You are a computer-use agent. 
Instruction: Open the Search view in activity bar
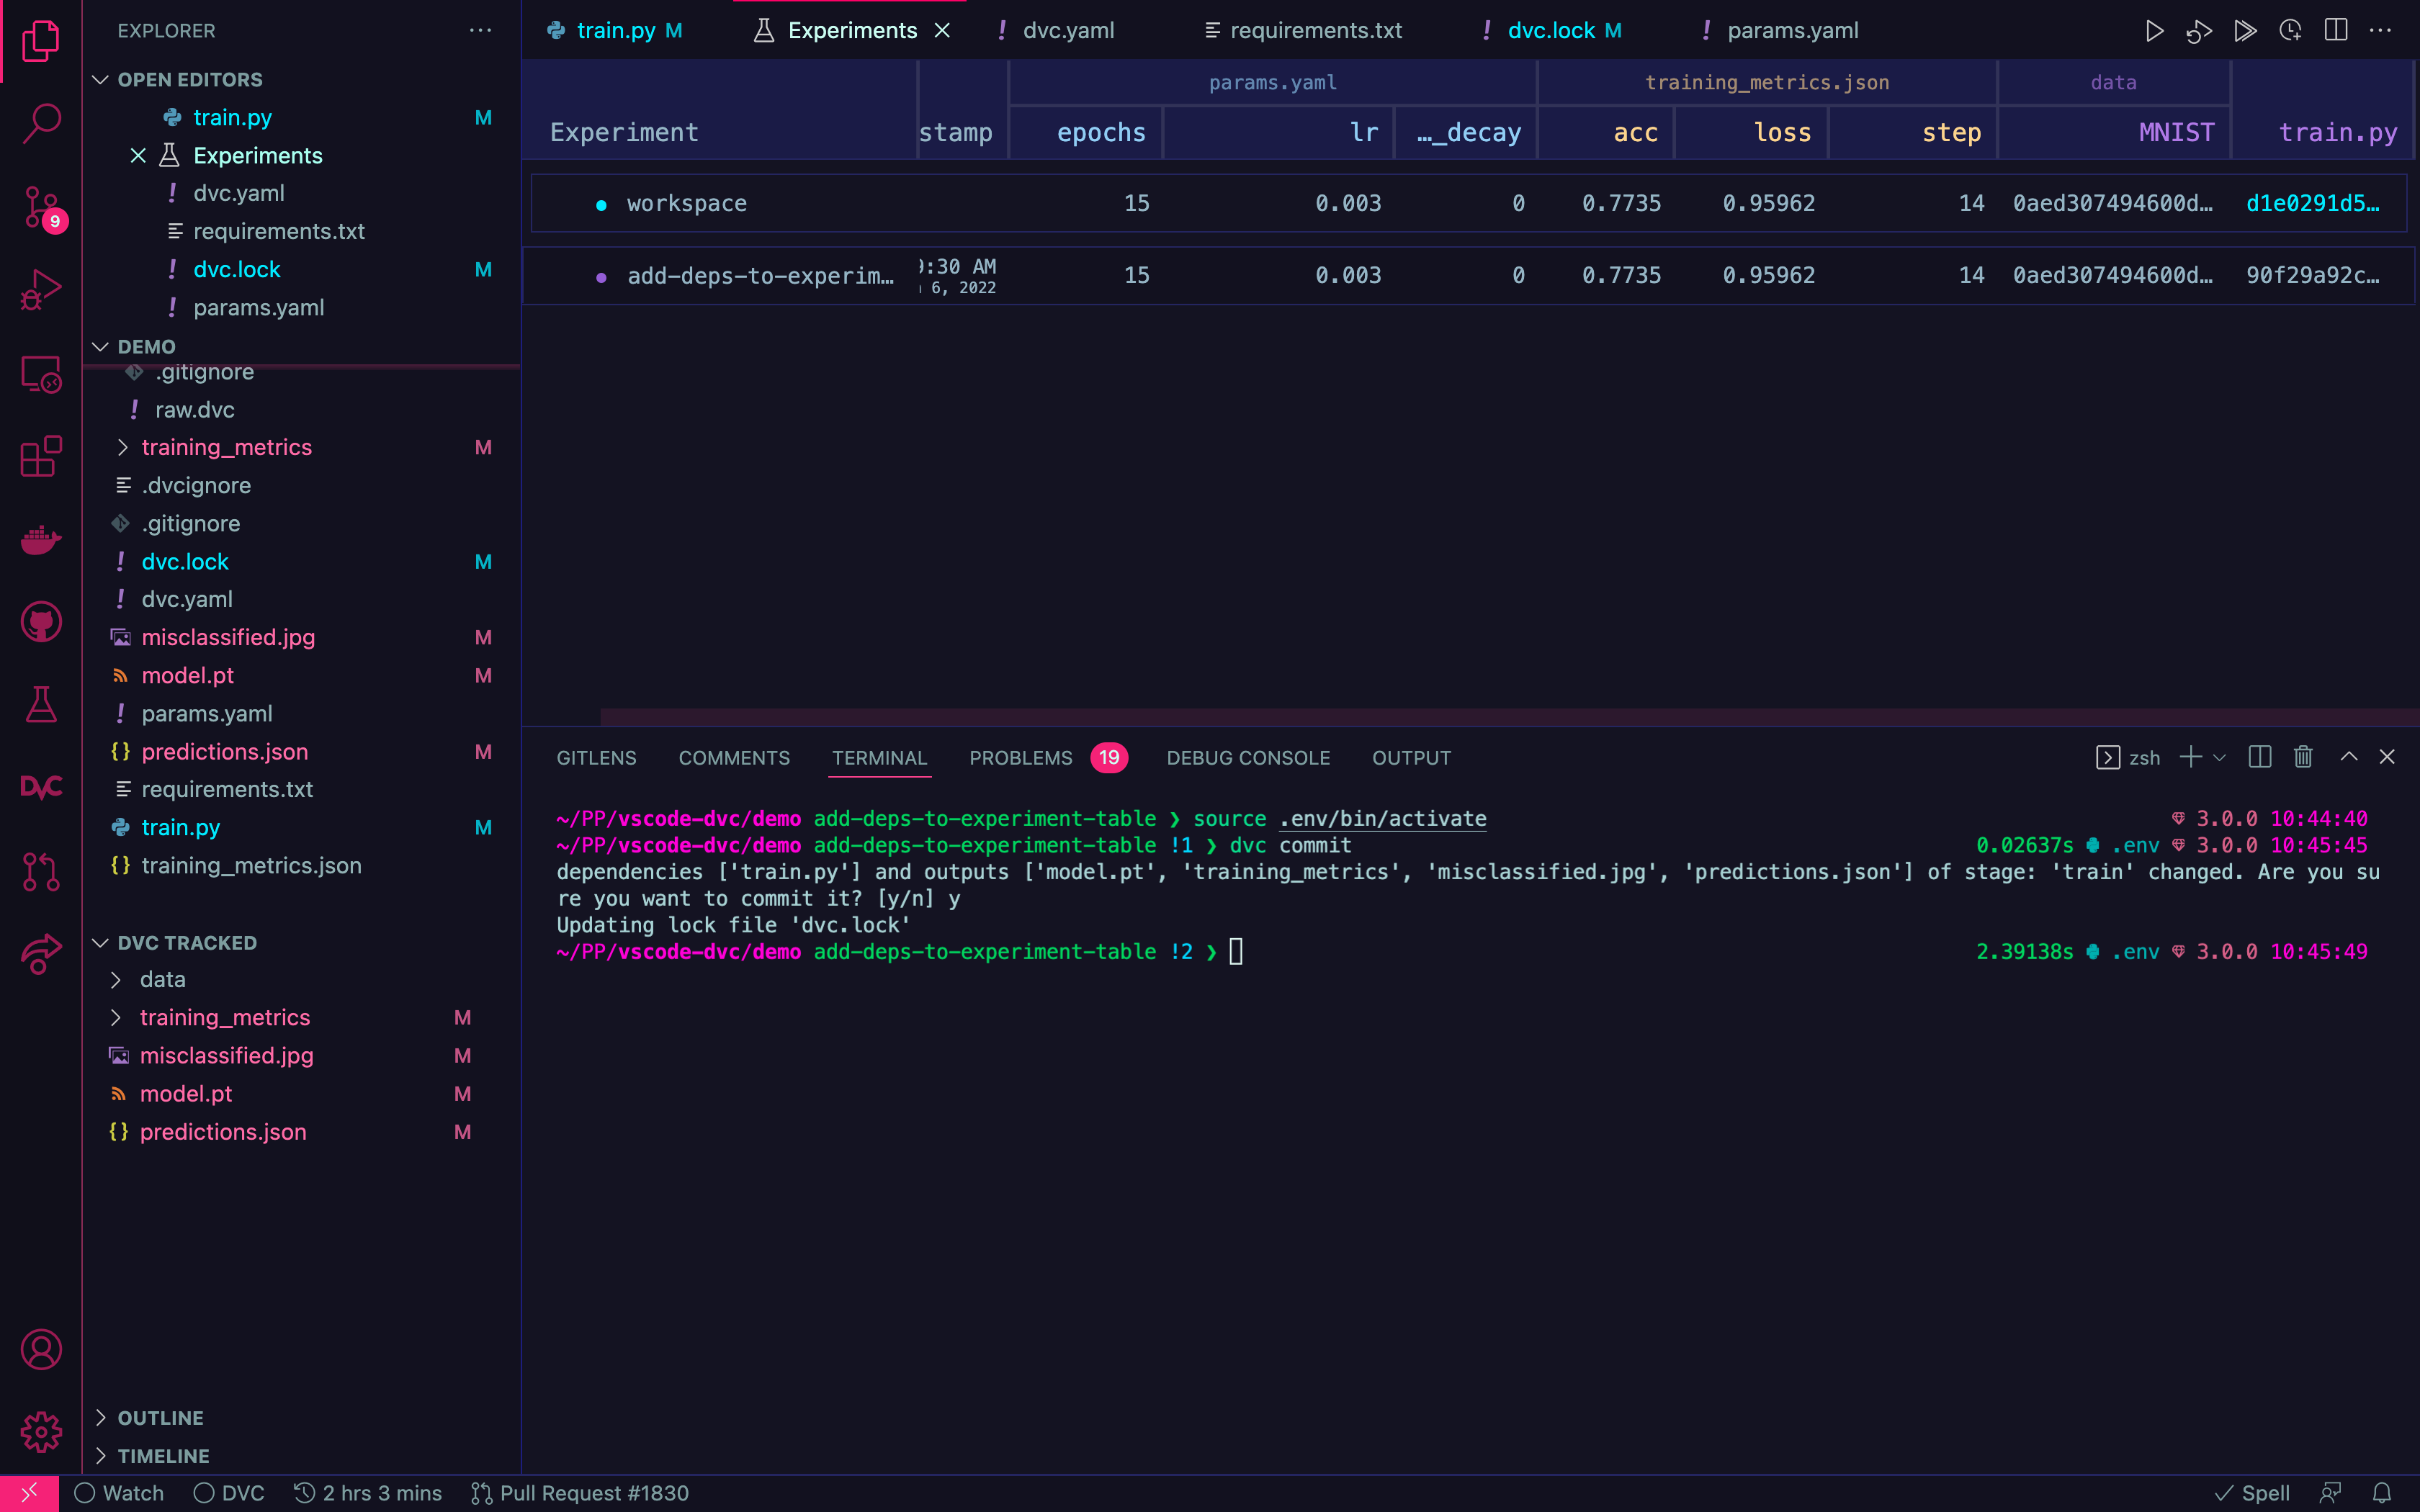[41, 124]
